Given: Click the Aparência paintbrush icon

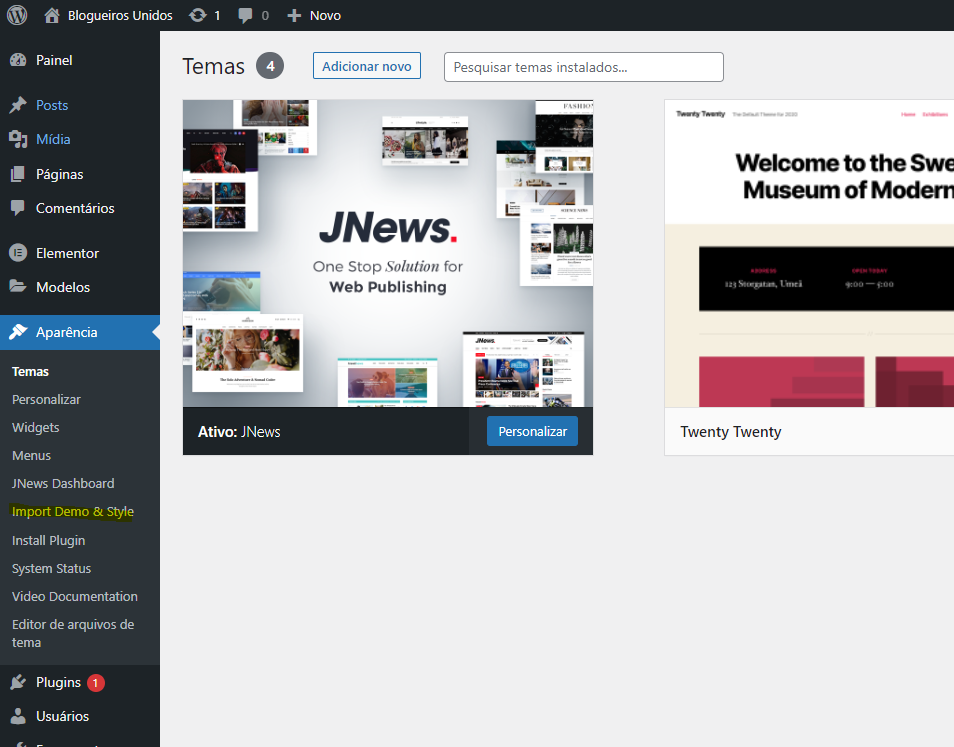Looking at the screenshot, I should 18,332.
